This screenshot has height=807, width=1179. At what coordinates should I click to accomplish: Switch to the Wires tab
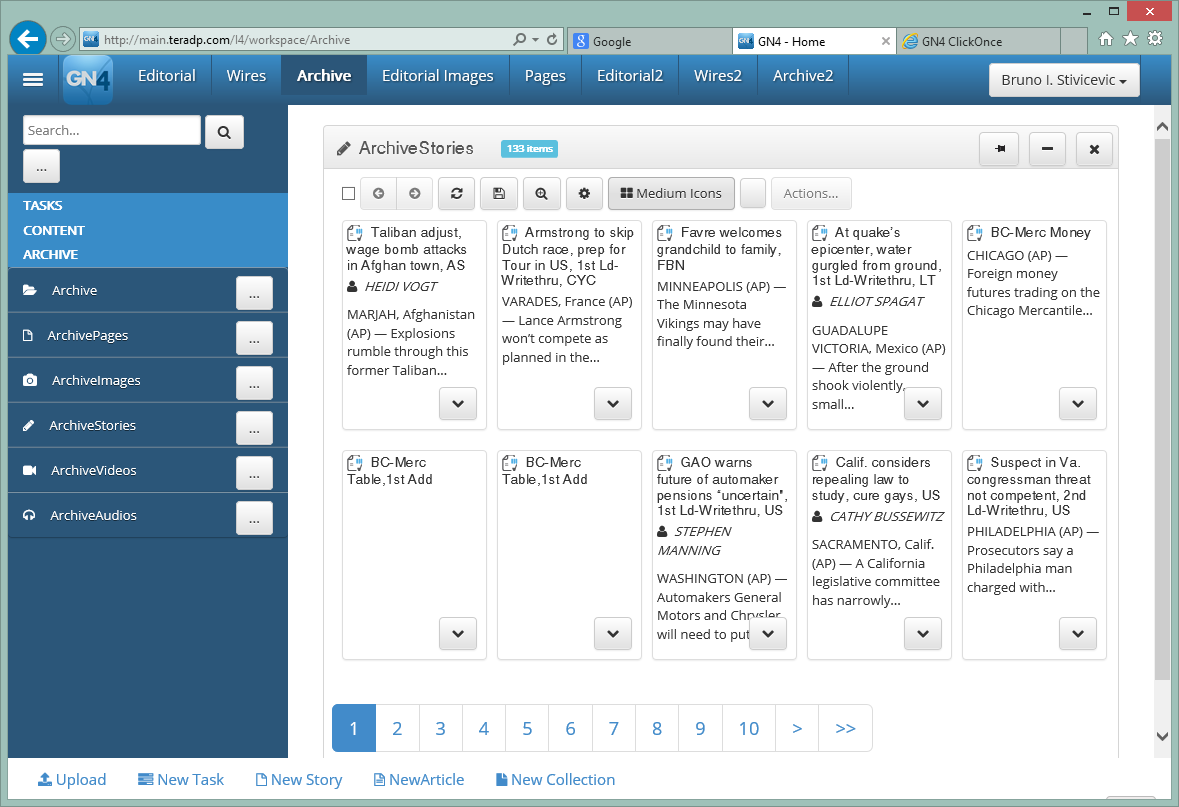246,75
